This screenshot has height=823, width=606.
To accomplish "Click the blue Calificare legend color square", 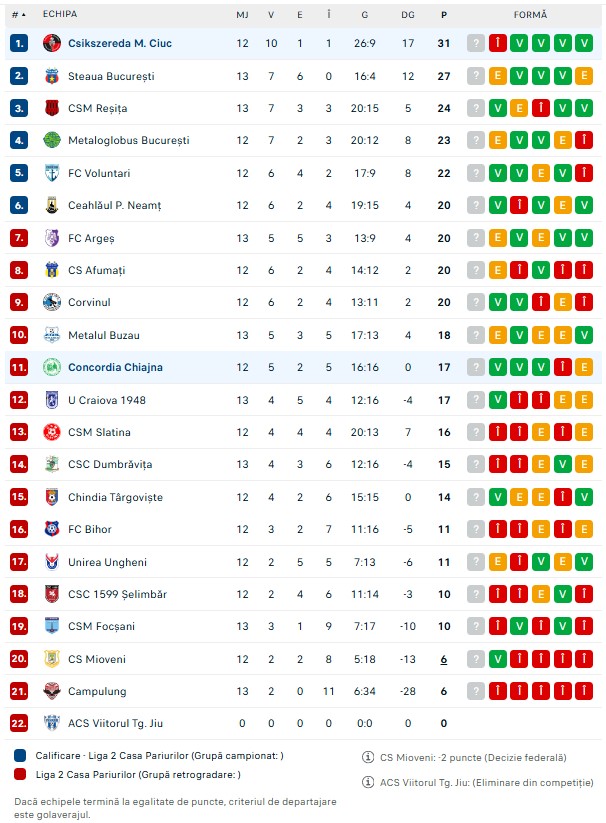I will 20,756.
